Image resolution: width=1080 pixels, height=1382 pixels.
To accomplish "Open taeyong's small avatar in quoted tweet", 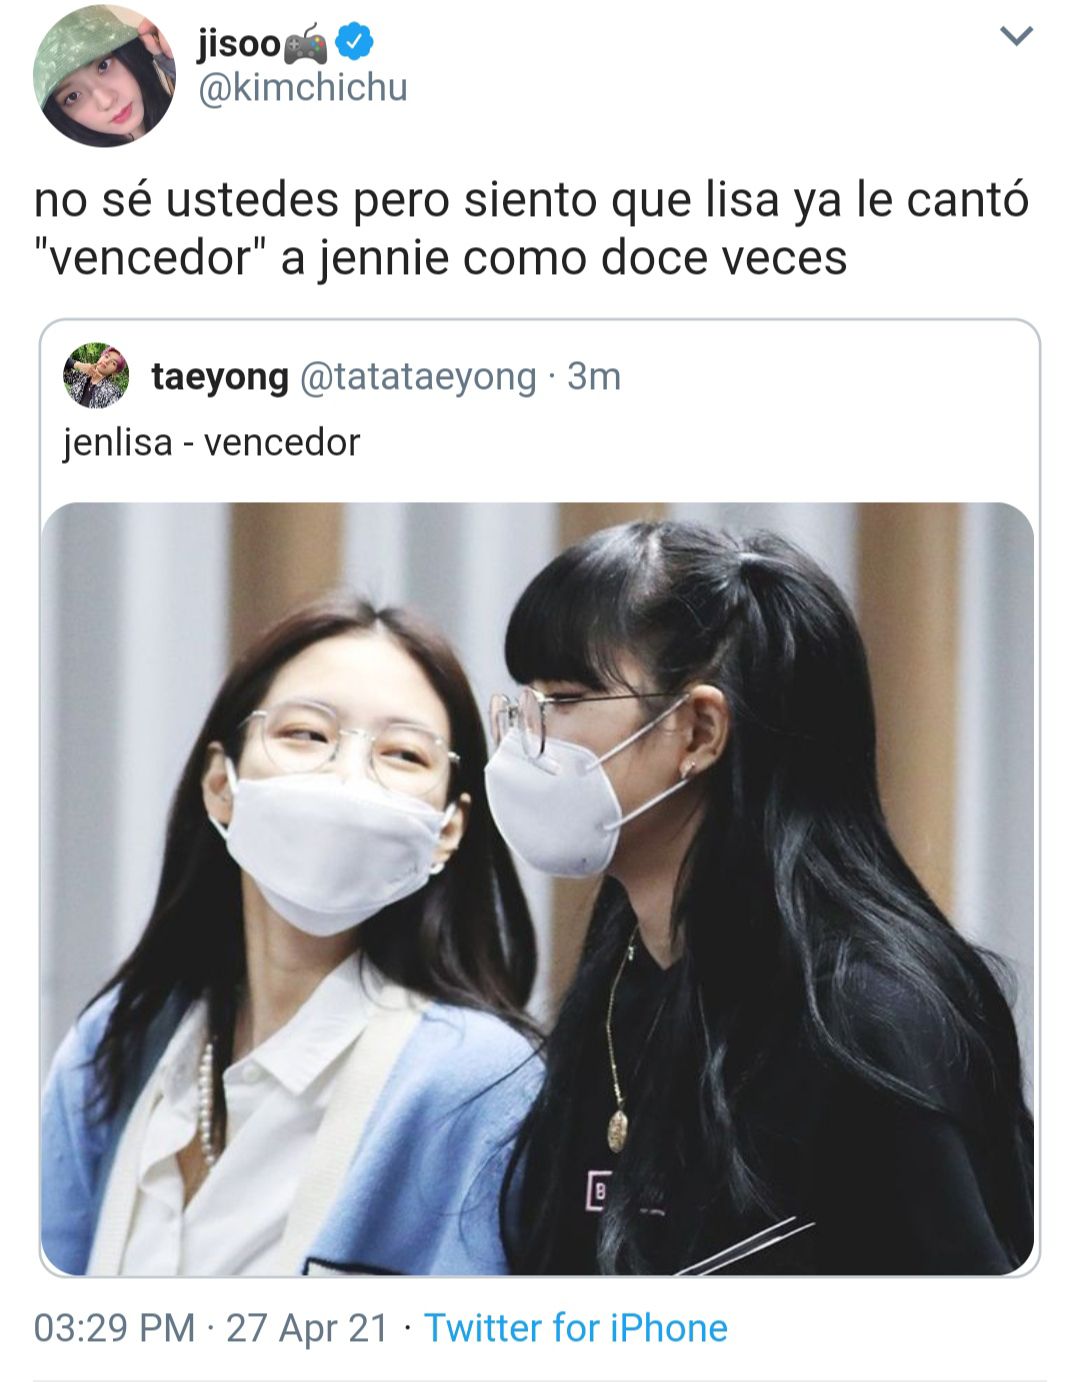I will [x=96, y=376].
